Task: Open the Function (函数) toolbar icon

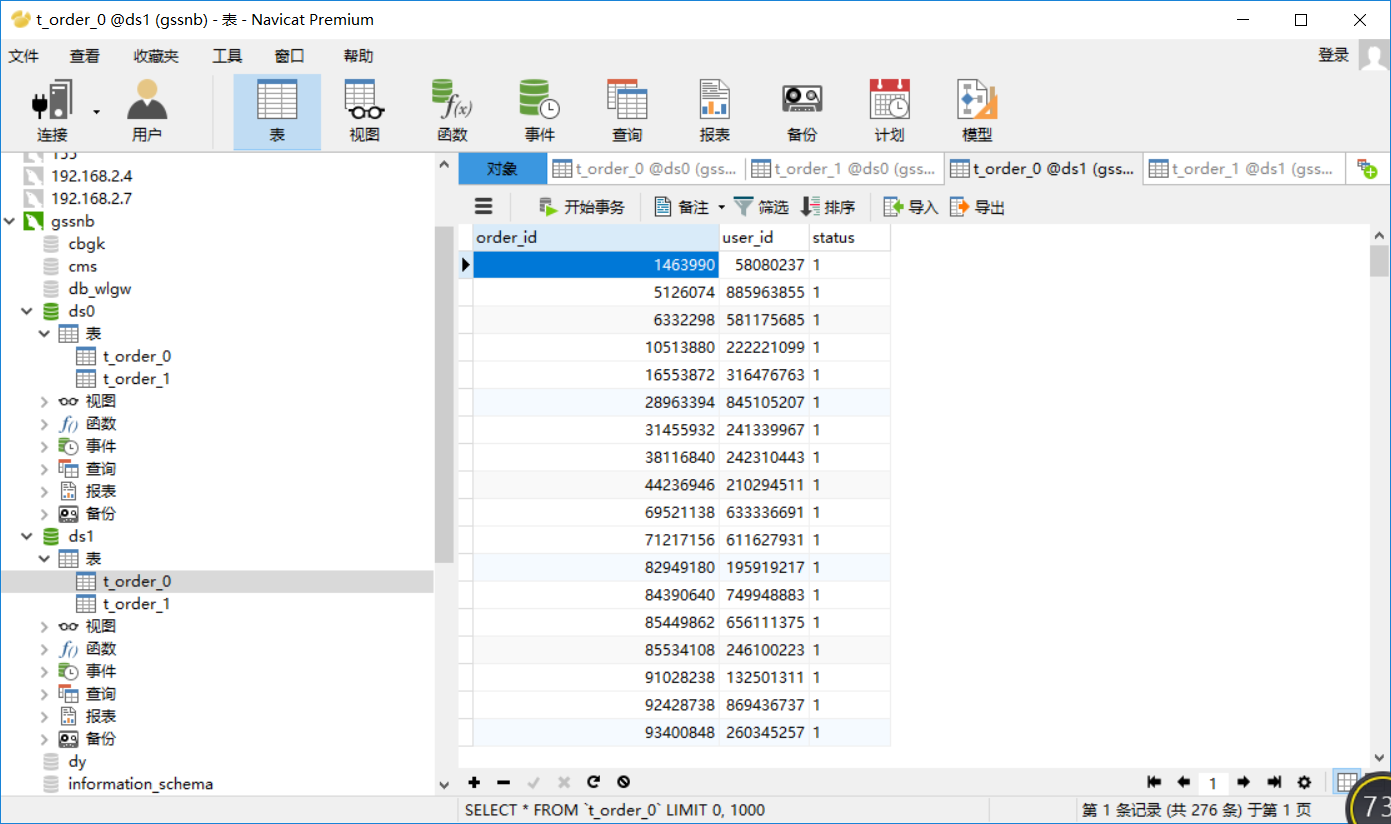Action: [452, 111]
